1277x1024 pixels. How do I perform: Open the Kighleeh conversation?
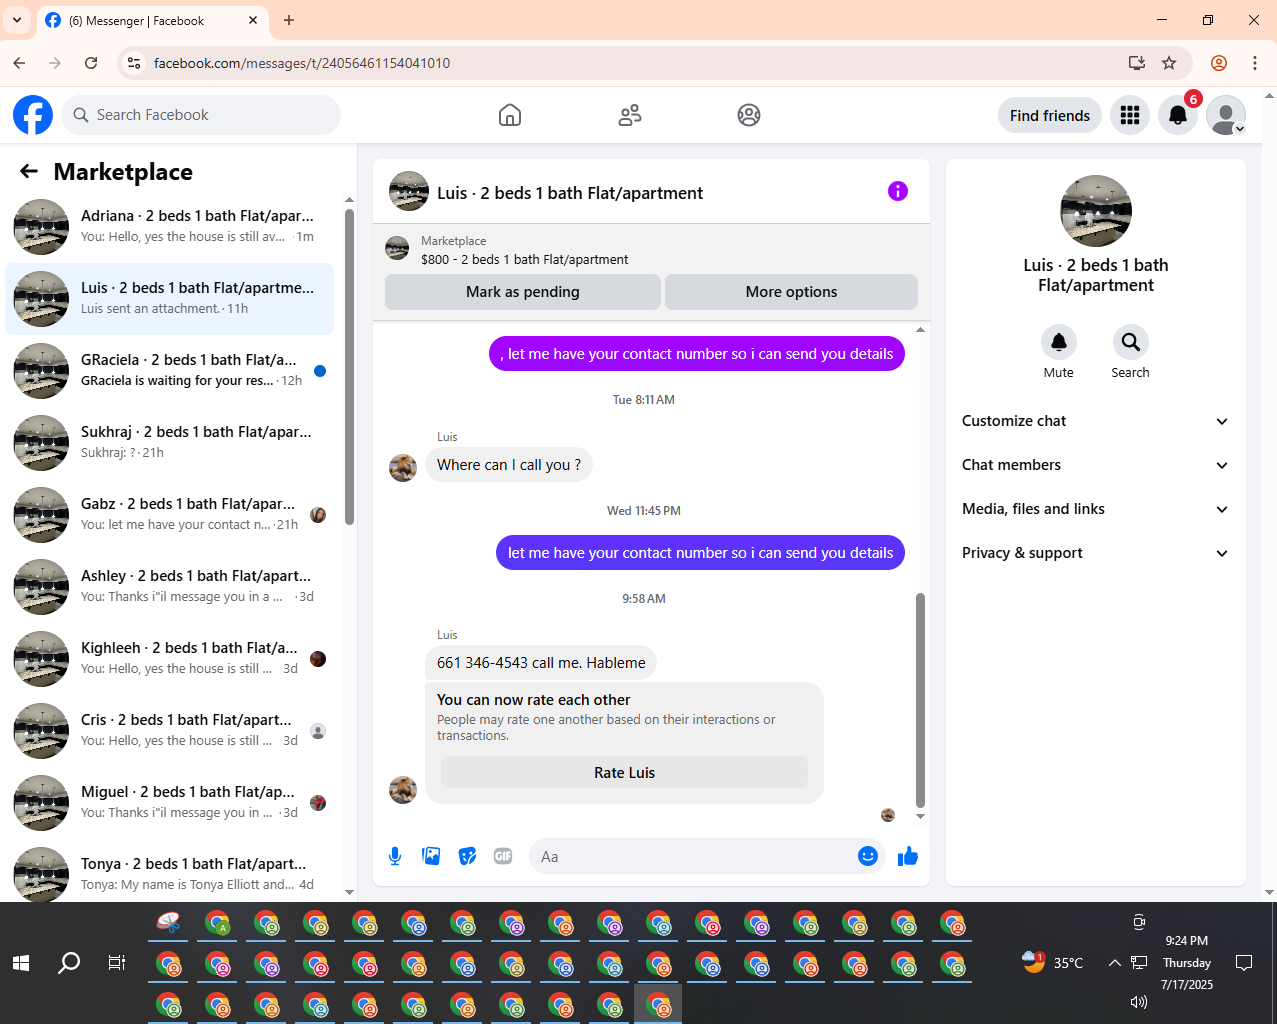[x=170, y=659]
